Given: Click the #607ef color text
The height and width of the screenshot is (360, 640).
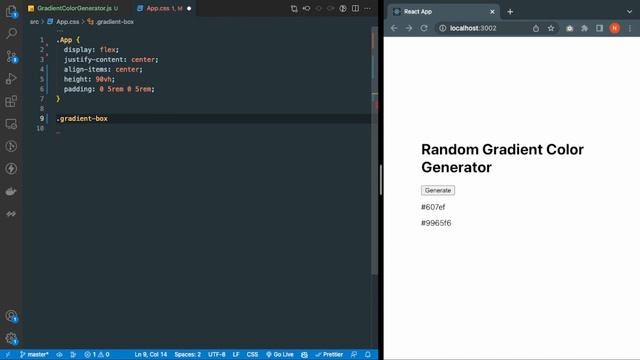Looking at the screenshot, I should point(433,207).
